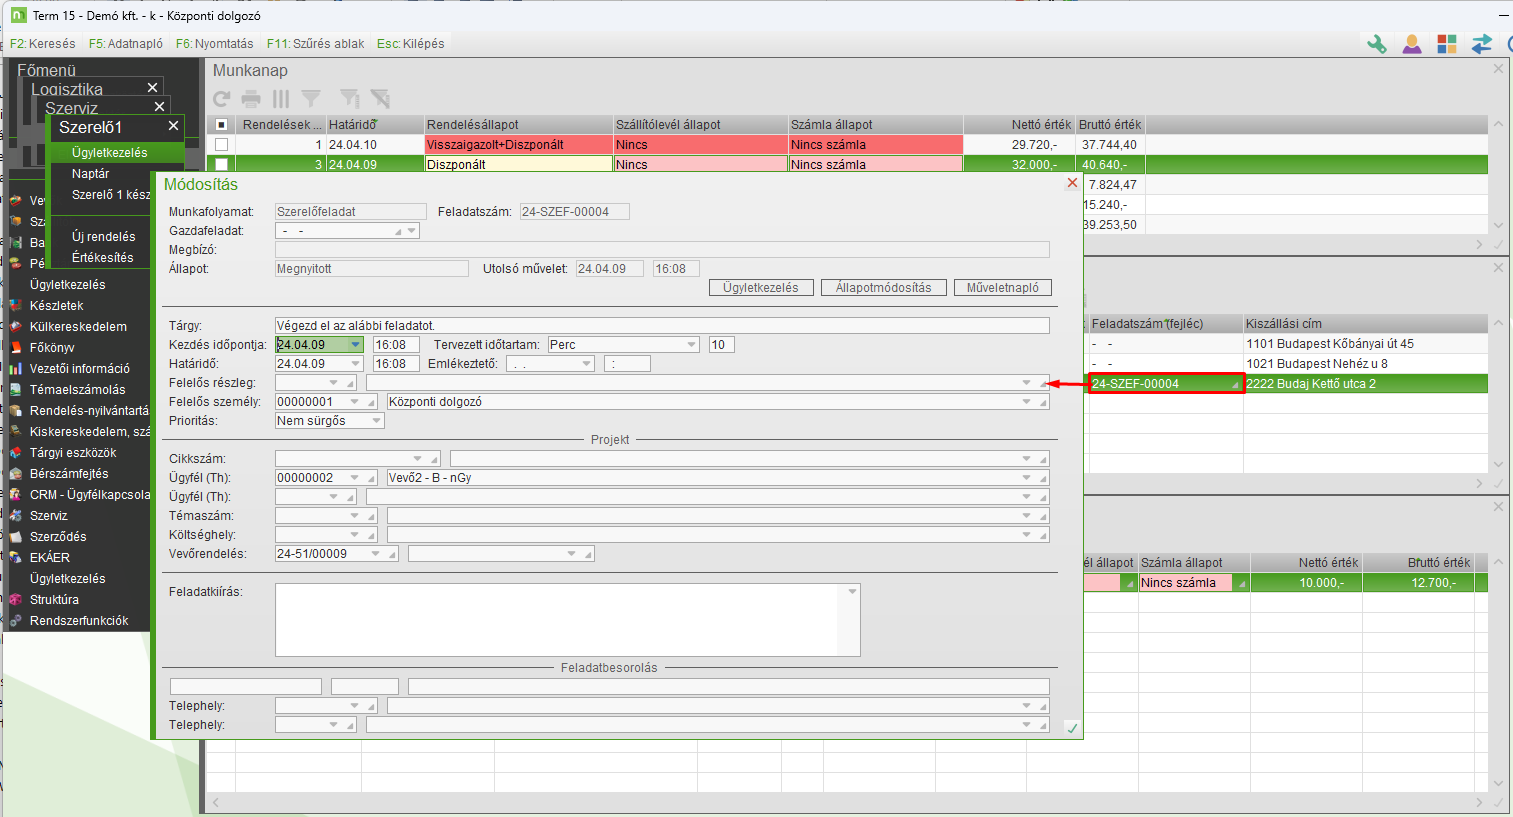
Task: Select Naptár in the Szerelő1 menu
Action: pos(90,174)
